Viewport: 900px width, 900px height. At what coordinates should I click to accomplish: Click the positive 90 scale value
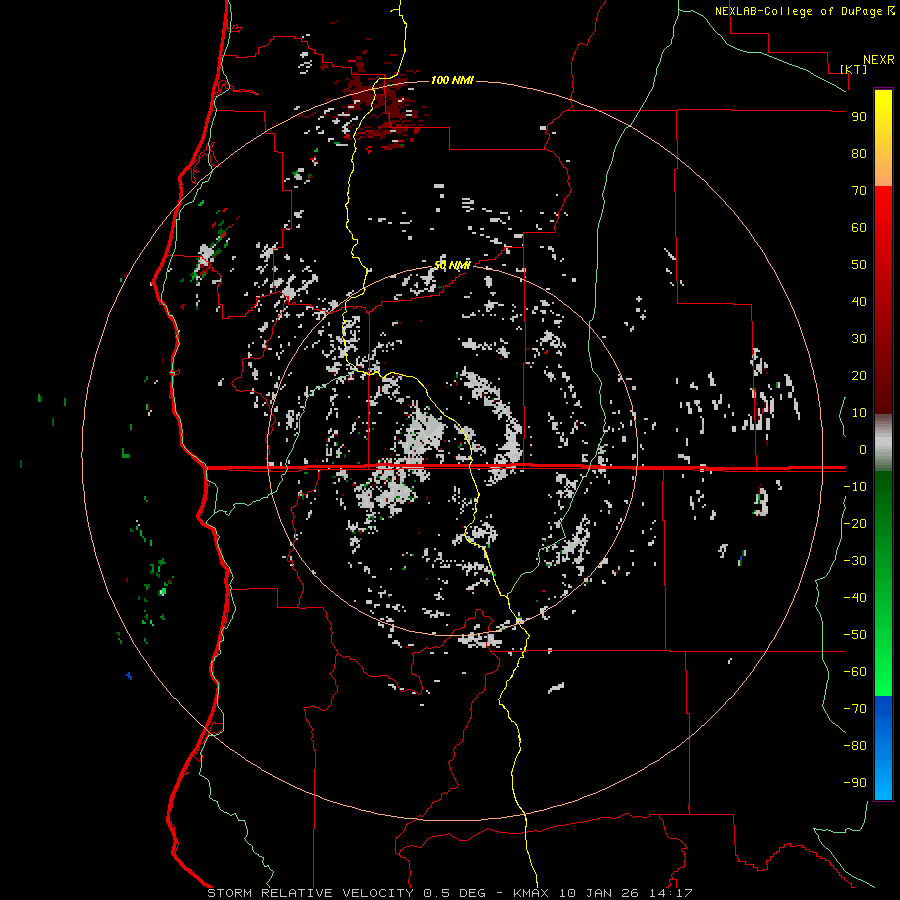coord(859,117)
